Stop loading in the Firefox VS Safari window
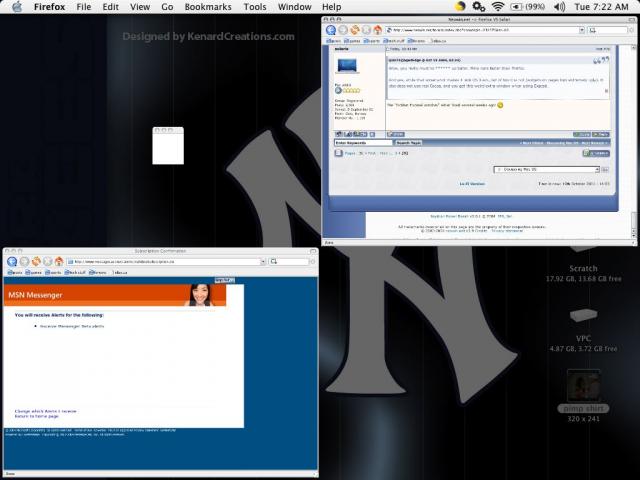Viewport: 640px width, 480px height. [367, 30]
